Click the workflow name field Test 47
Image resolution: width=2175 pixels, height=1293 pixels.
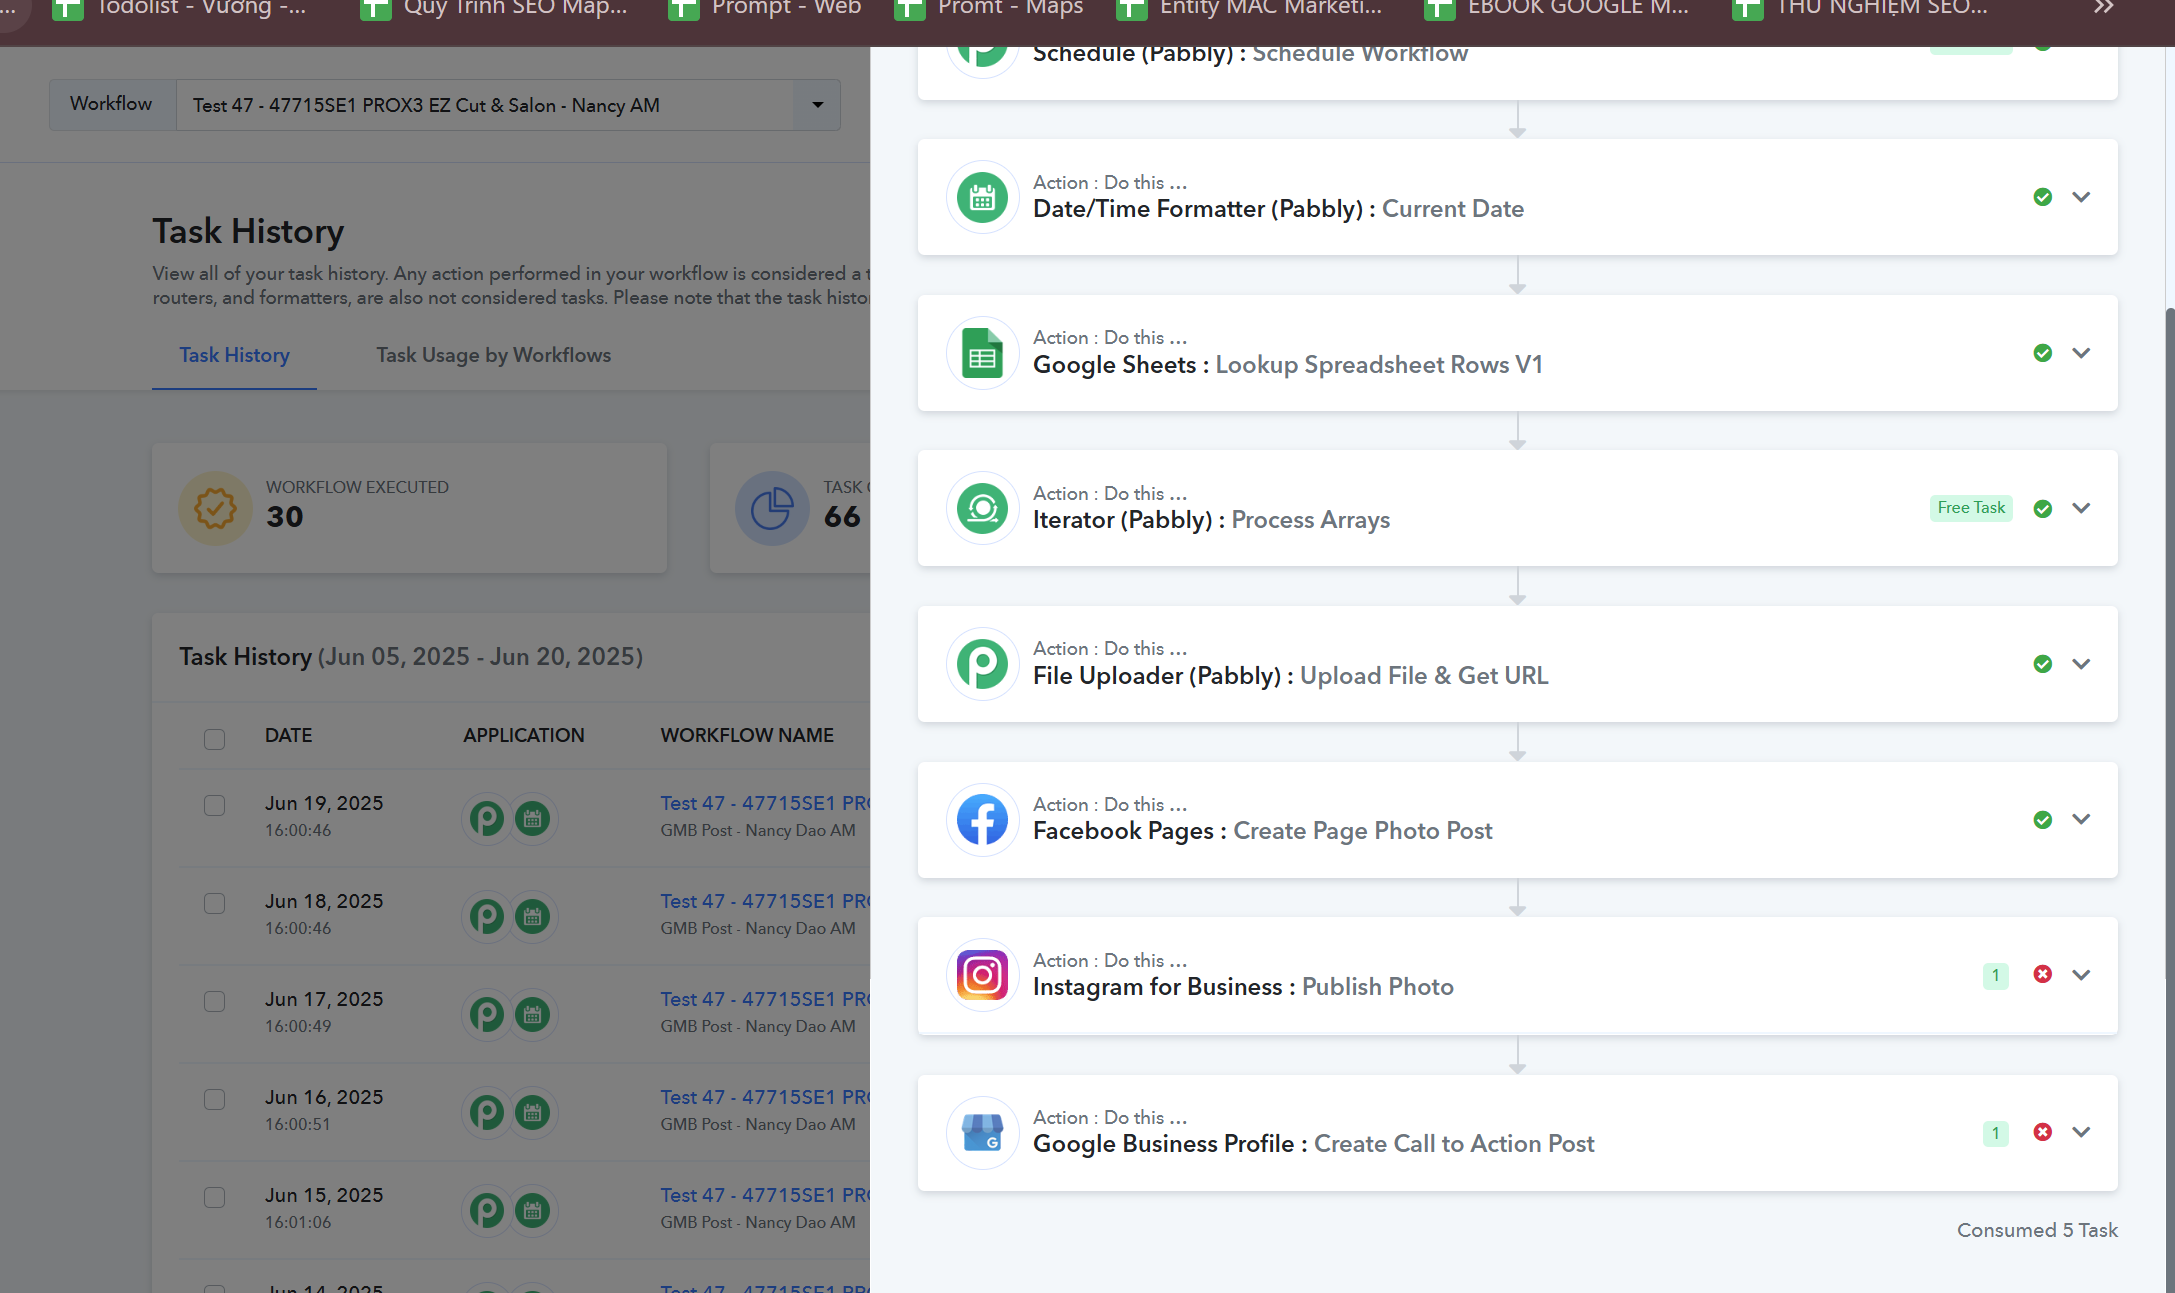coord(485,105)
